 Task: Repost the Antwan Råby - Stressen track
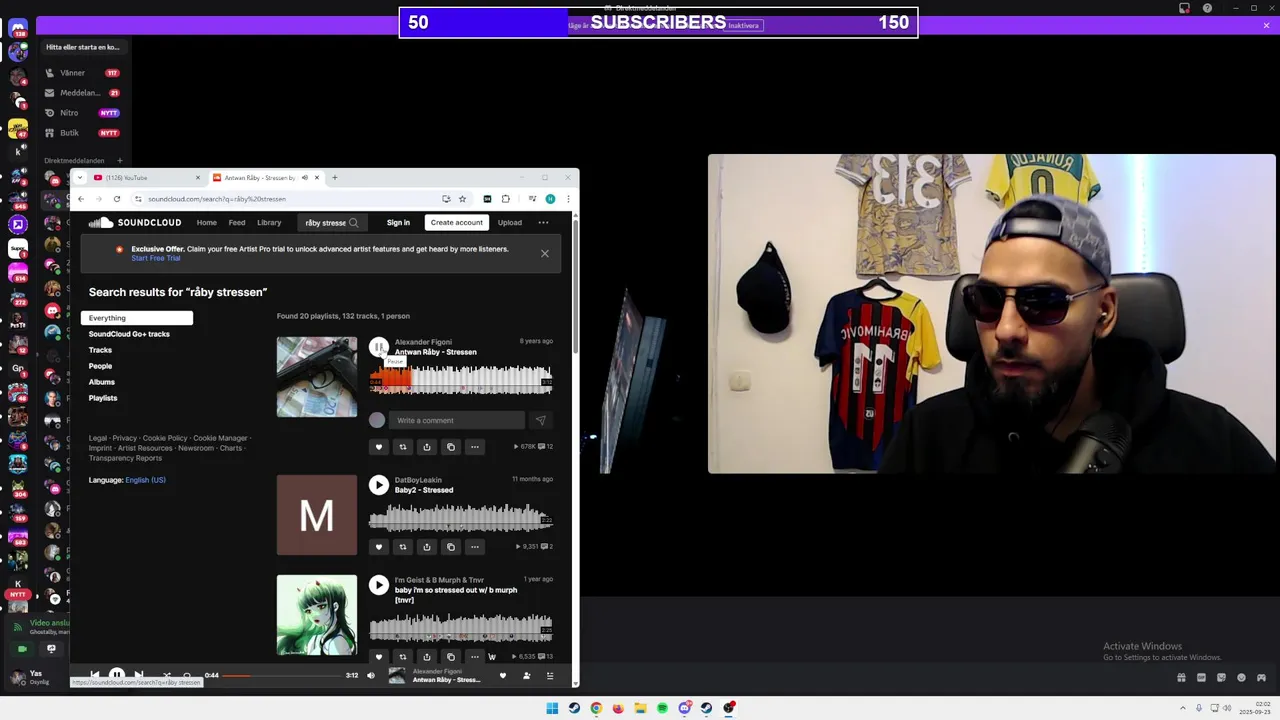[x=402, y=447]
